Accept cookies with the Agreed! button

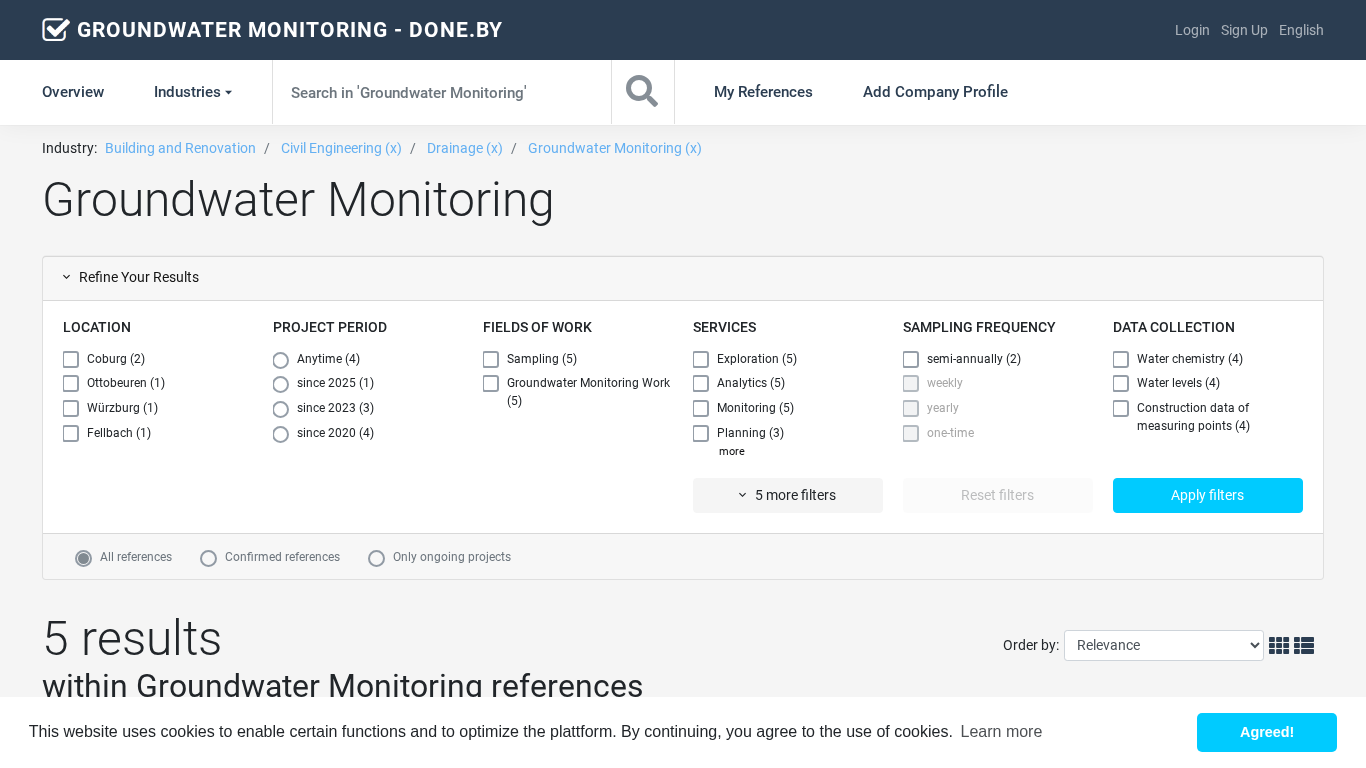(x=1266, y=732)
